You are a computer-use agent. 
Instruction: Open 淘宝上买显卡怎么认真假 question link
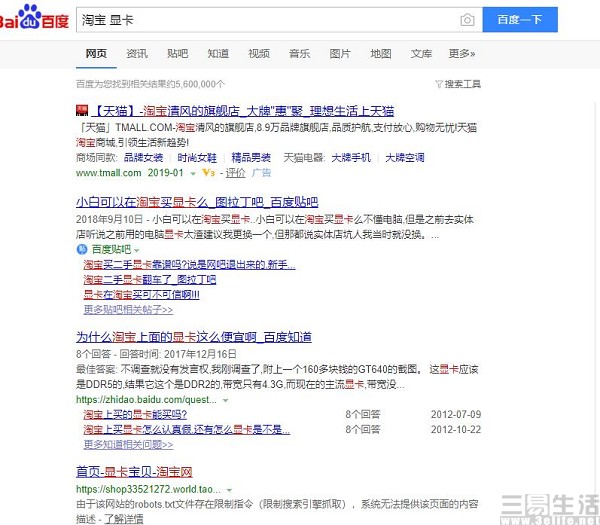tap(186, 430)
